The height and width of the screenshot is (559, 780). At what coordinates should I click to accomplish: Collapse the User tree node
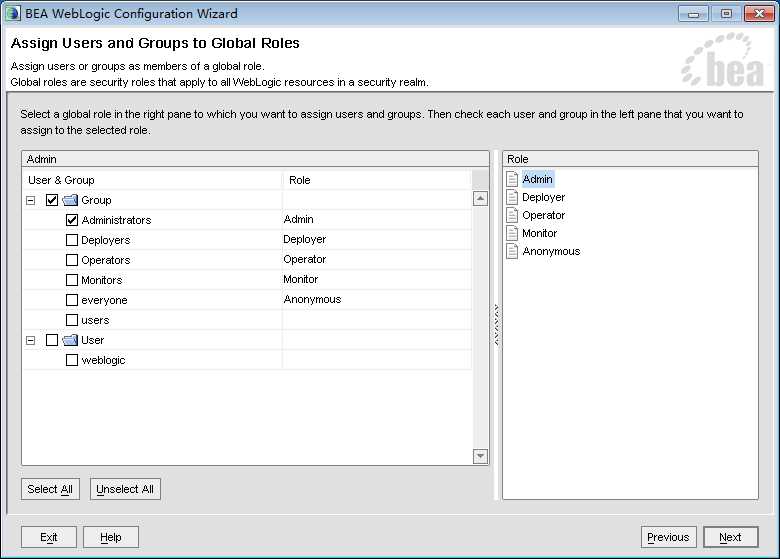31,340
